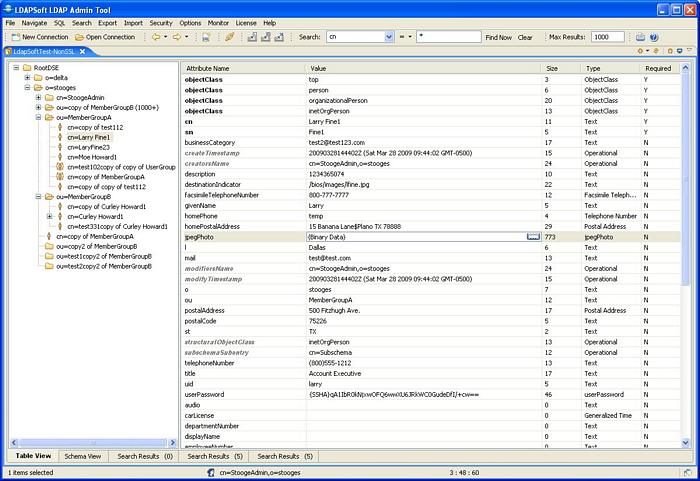Collapse the ou=MemberGroupA tree node
Viewport: 700px width, 481px height.
pyautogui.click(x=37, y=118)
